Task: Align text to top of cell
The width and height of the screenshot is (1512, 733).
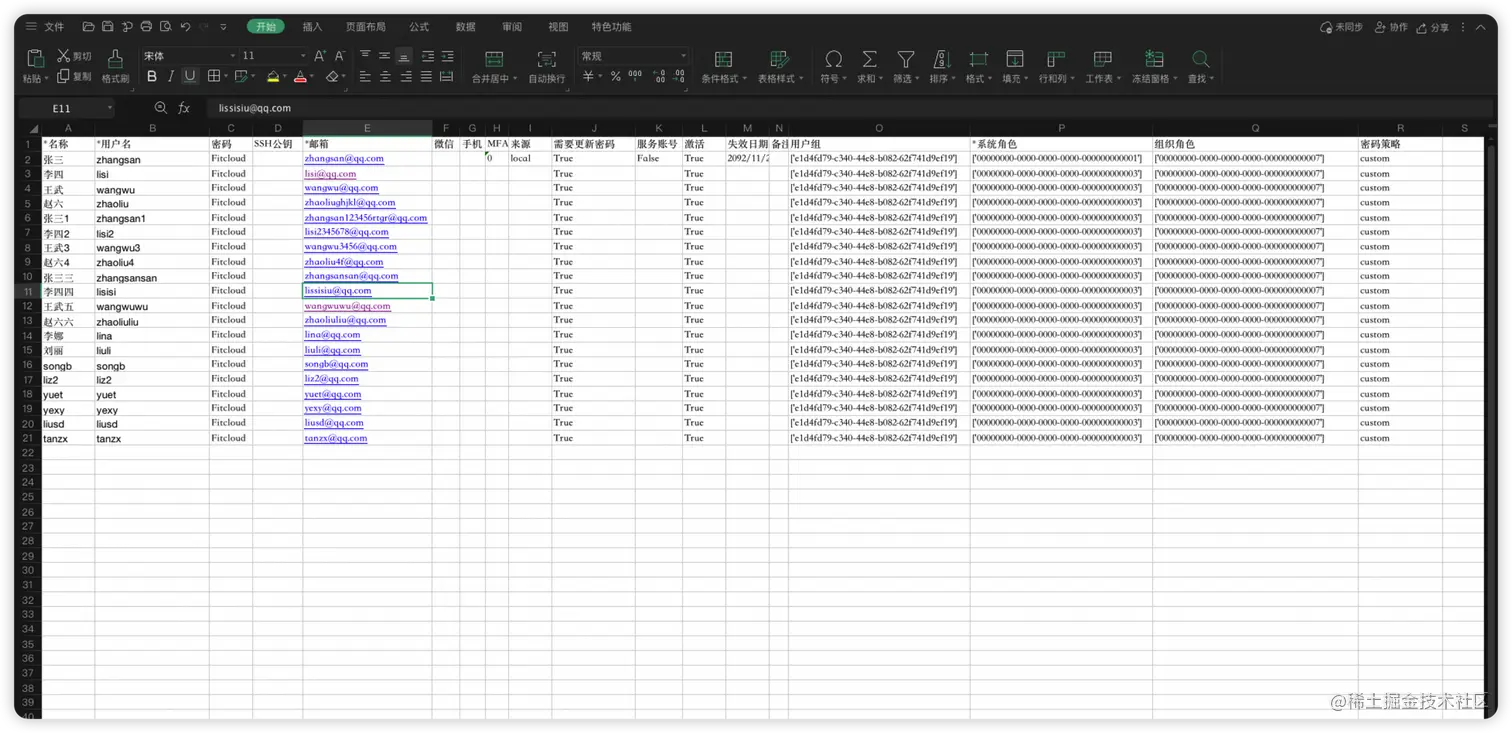Action: (365, 56)
